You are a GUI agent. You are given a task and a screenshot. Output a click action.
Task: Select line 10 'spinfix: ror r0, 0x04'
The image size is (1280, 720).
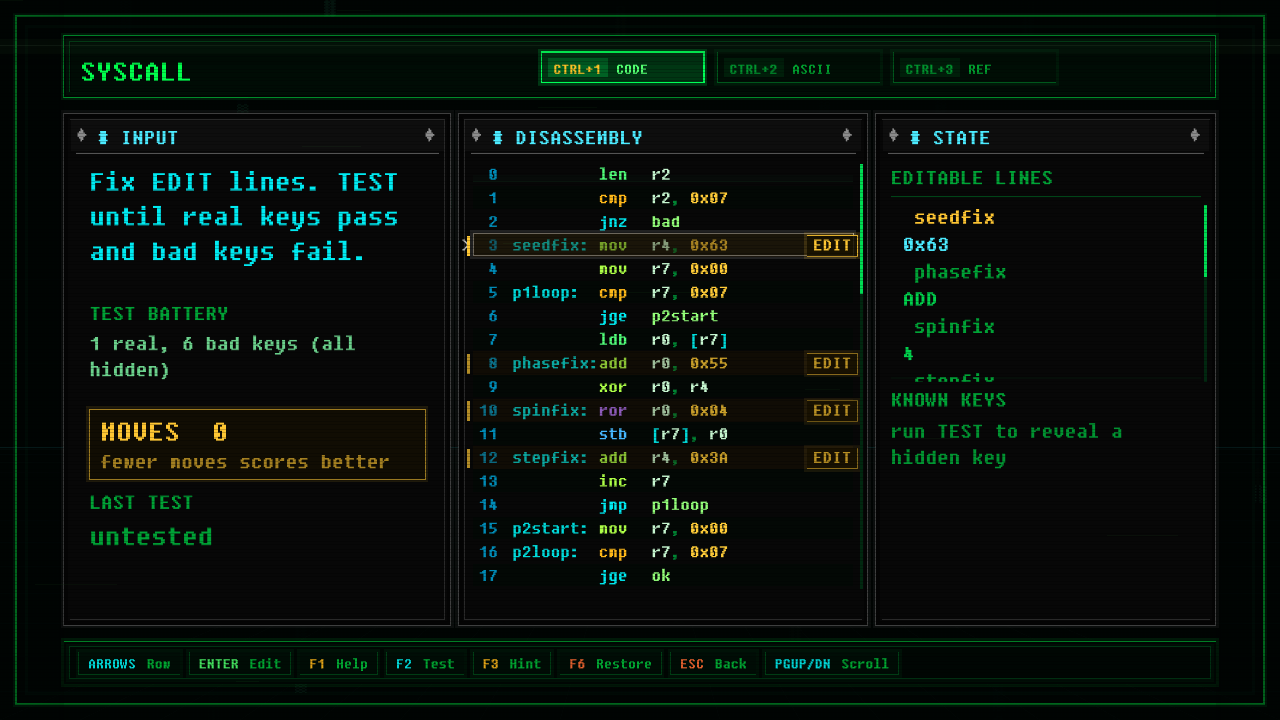pyautogui.click(x=663, y=410)
